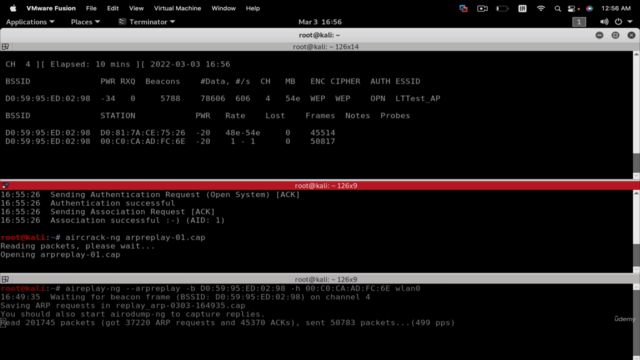
Task: Click the Reading packets, please wait line
Action: pyautogui.click(x=78, y=246)
